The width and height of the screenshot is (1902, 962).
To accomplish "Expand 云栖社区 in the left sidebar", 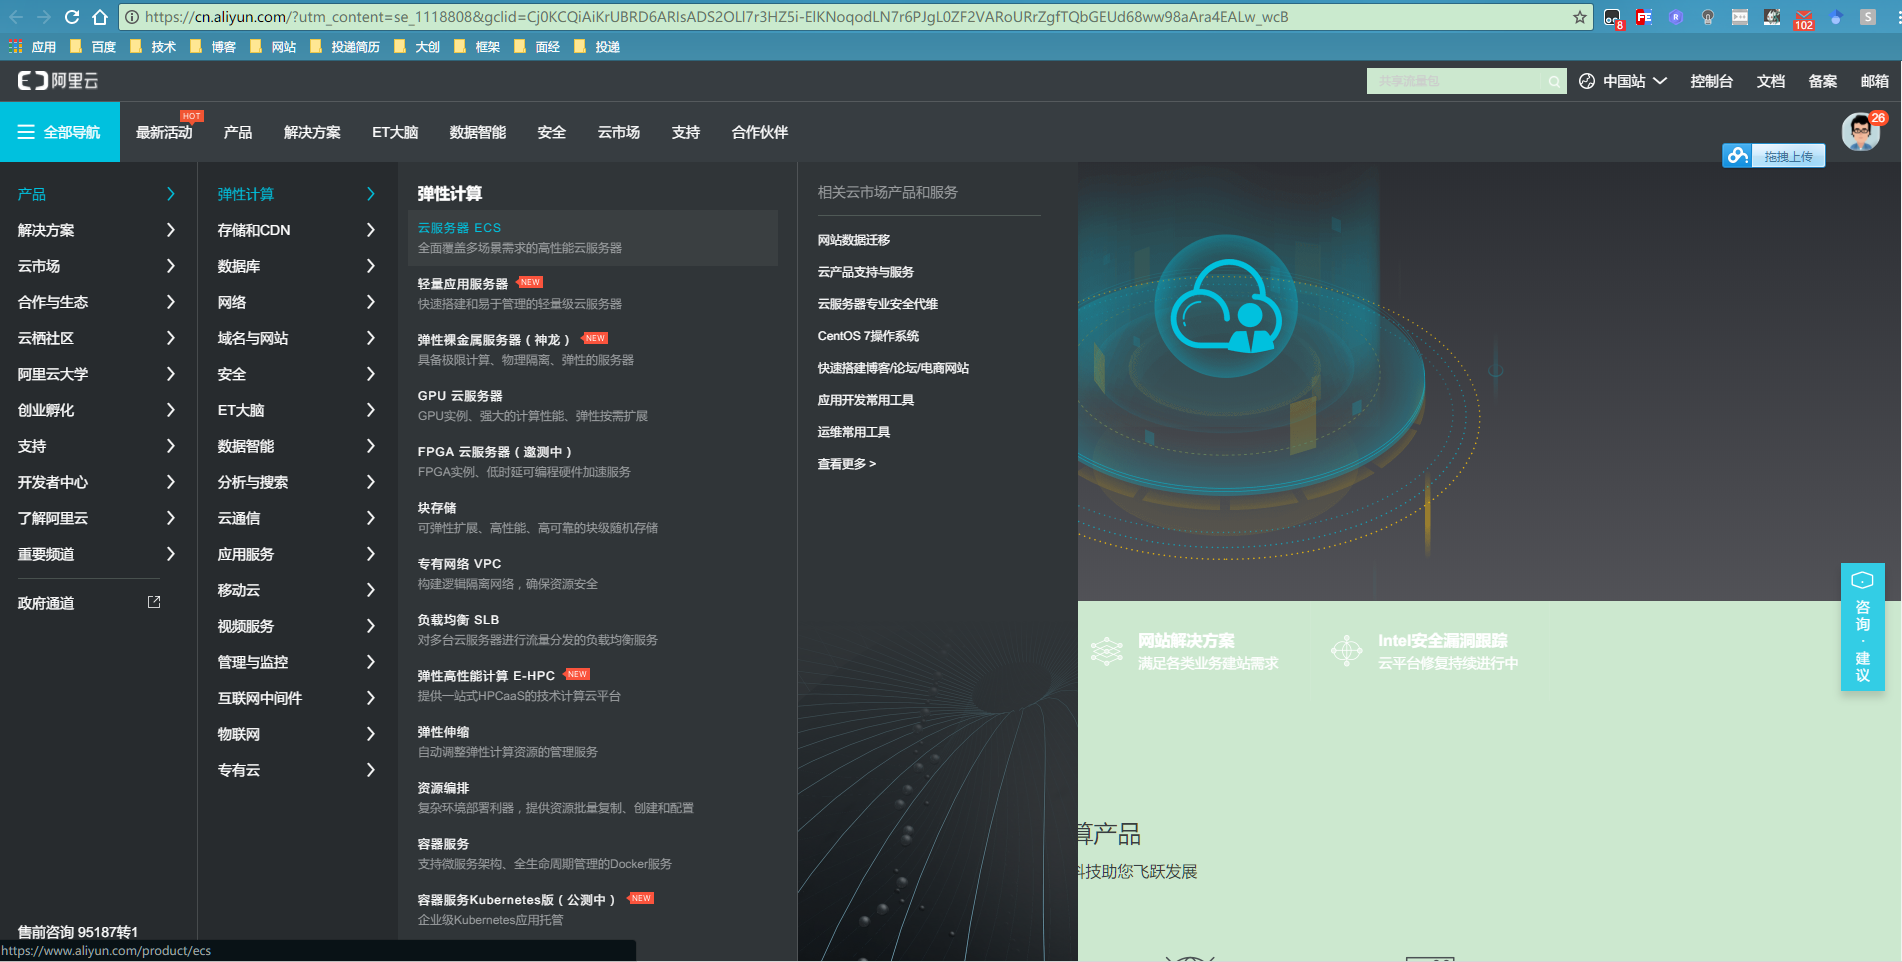I will click(97, 338).
